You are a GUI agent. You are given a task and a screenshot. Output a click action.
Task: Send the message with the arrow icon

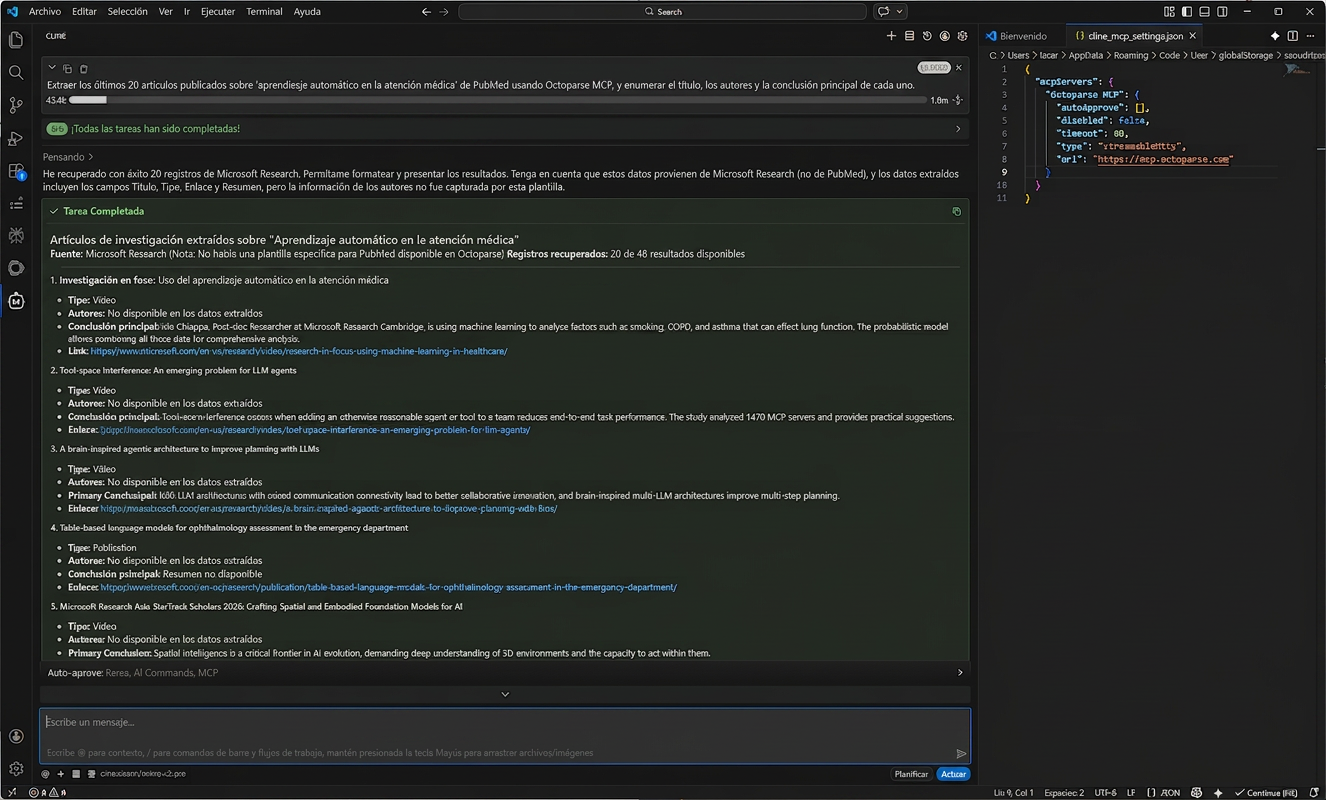point(961,754)
